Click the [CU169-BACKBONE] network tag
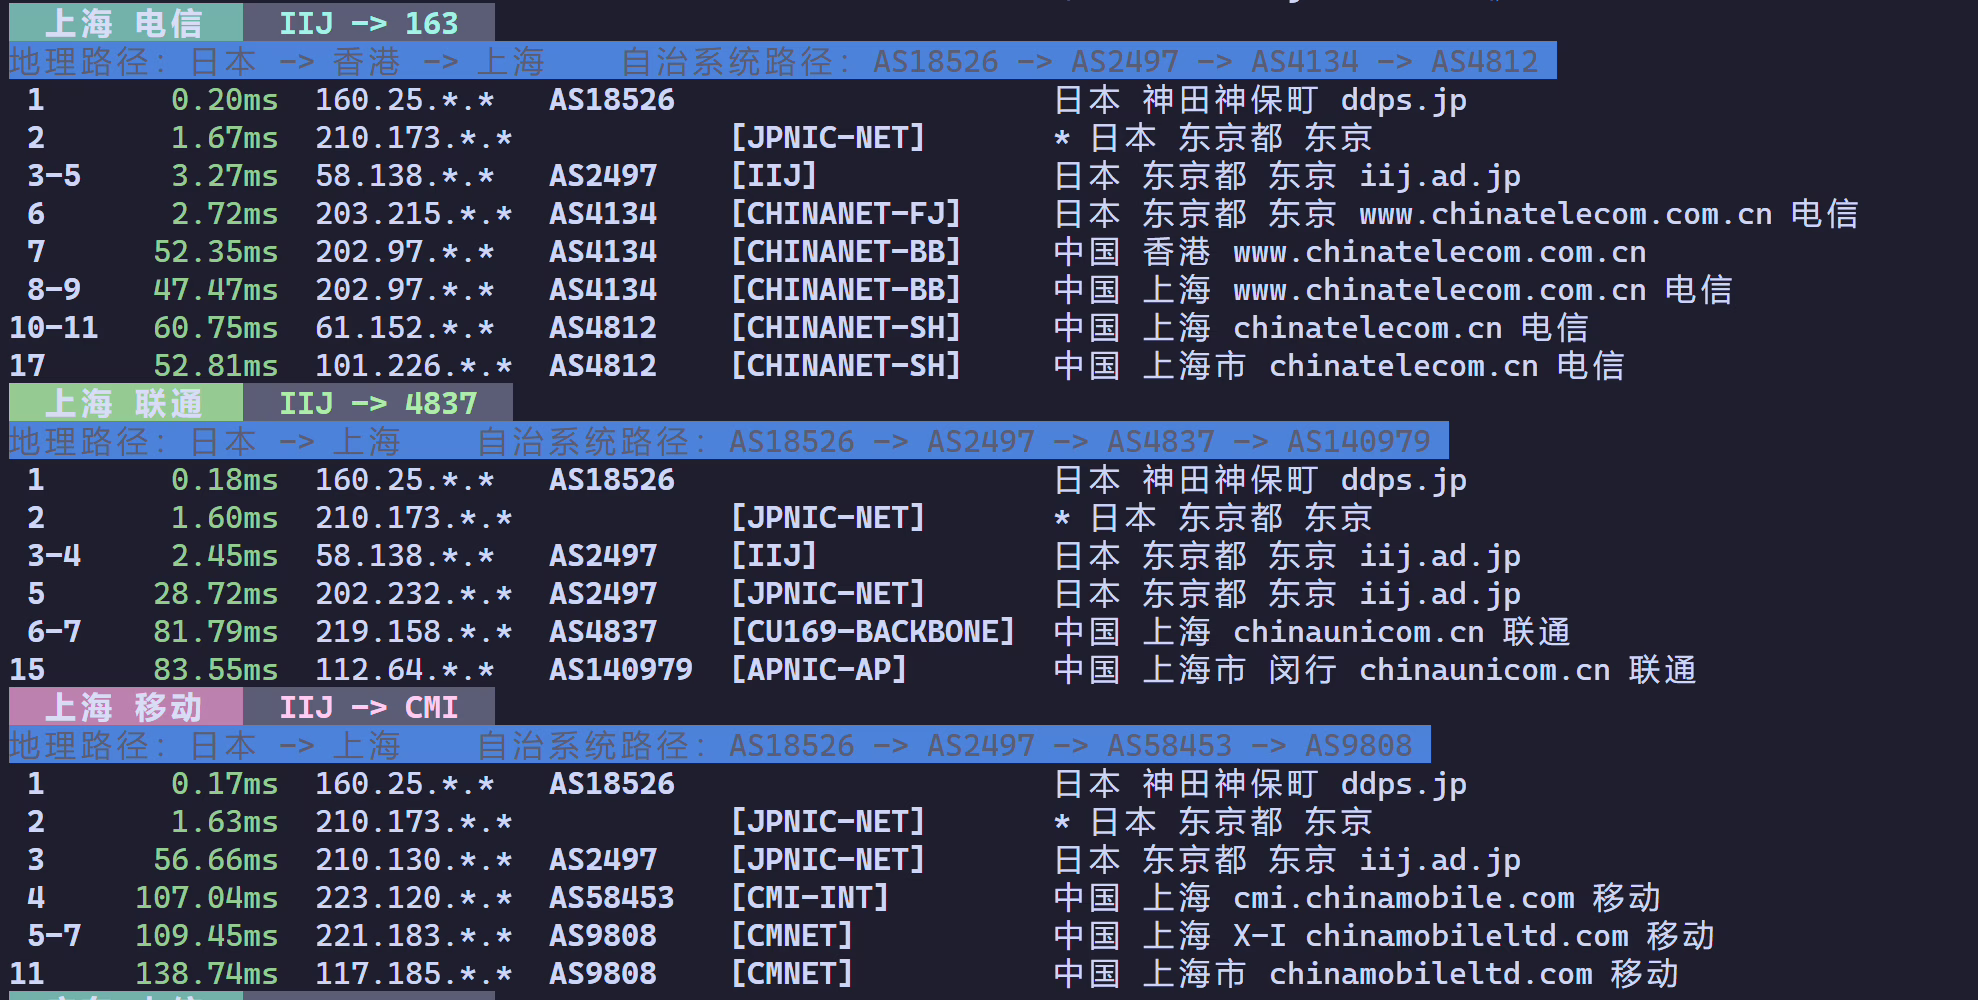The width and height of the screenshot is (1978, 1000). [x=873, y=632]
